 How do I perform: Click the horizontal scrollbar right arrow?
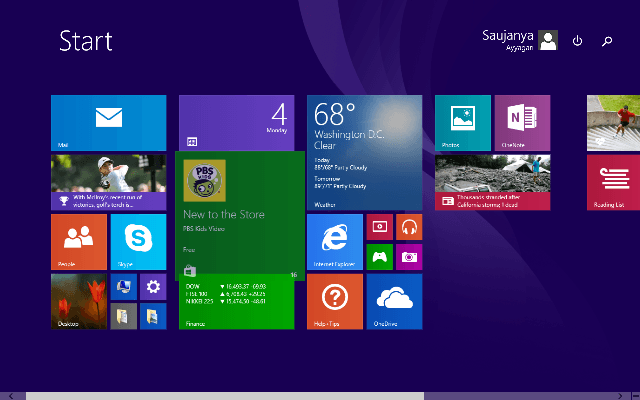point(620,396)
